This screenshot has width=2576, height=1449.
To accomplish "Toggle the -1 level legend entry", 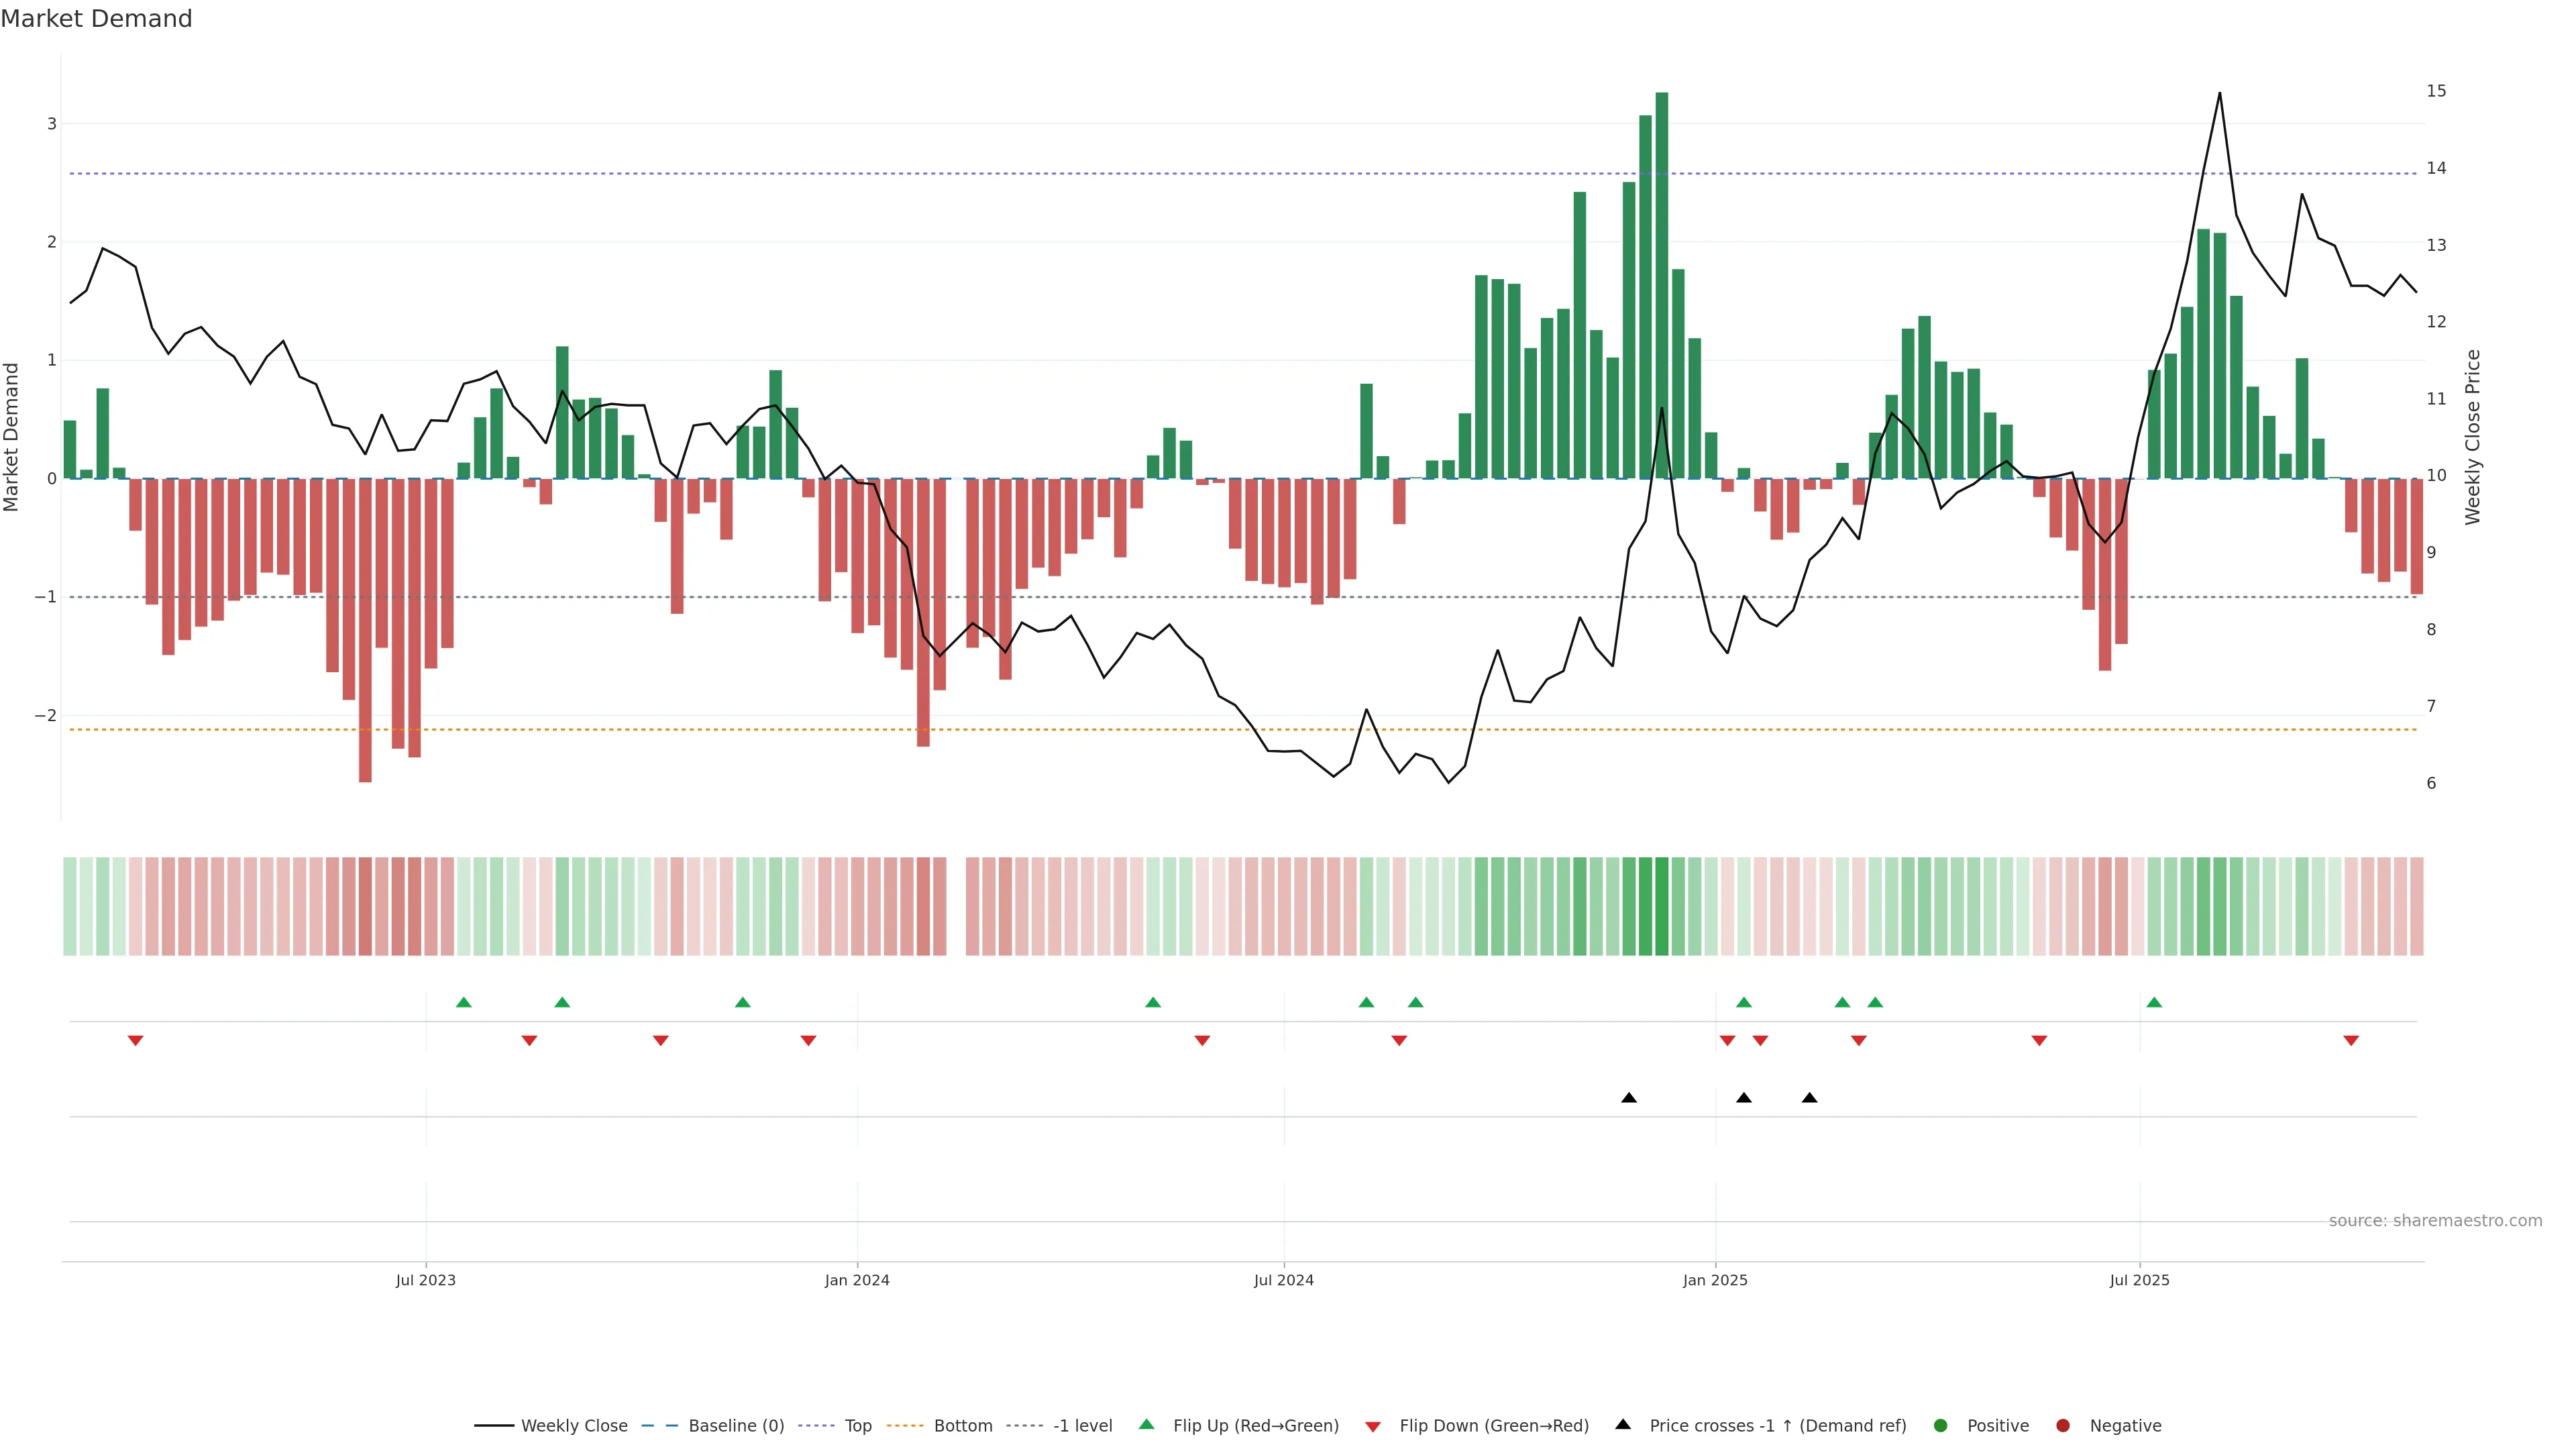I will (x=1082, y=1425).
